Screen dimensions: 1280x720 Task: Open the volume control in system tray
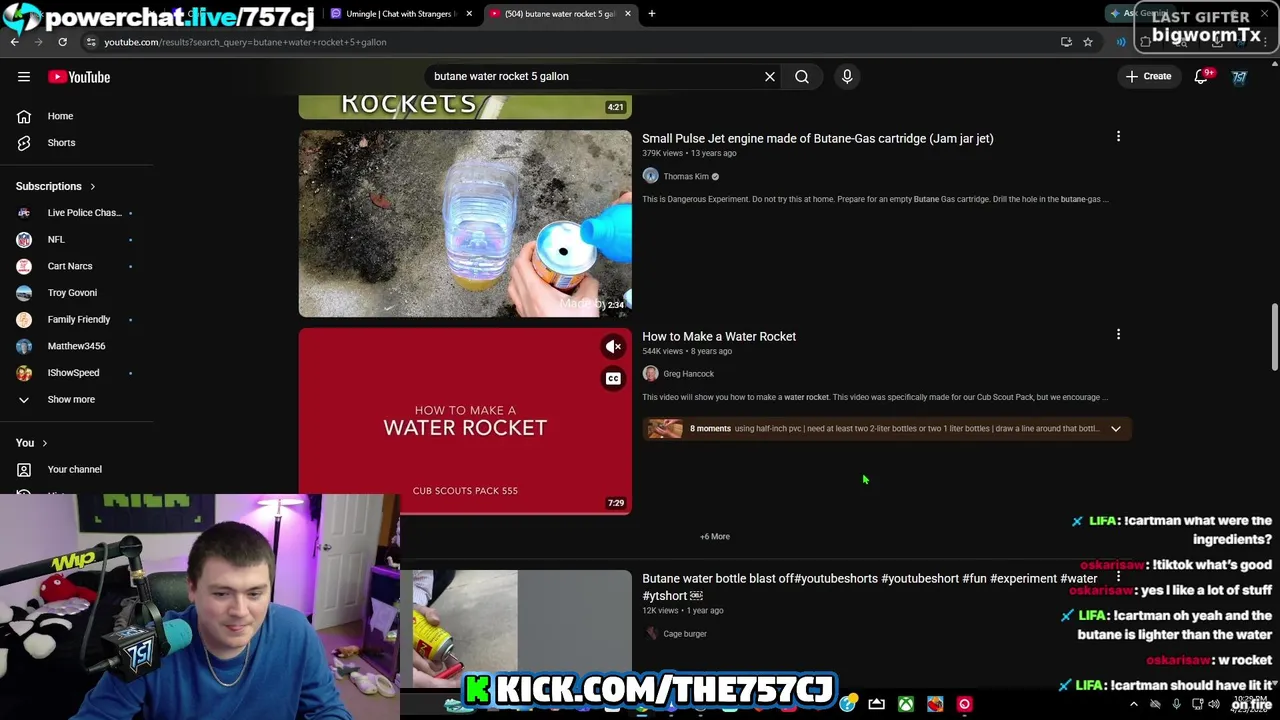point(1214,705)
